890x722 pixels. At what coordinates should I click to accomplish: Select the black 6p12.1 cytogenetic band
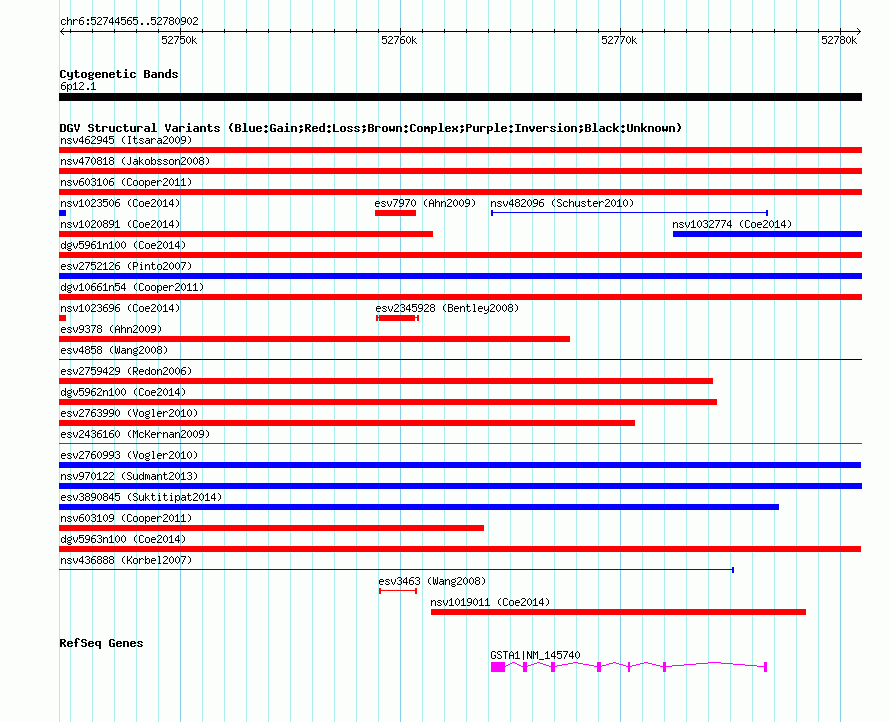point(460,97)
